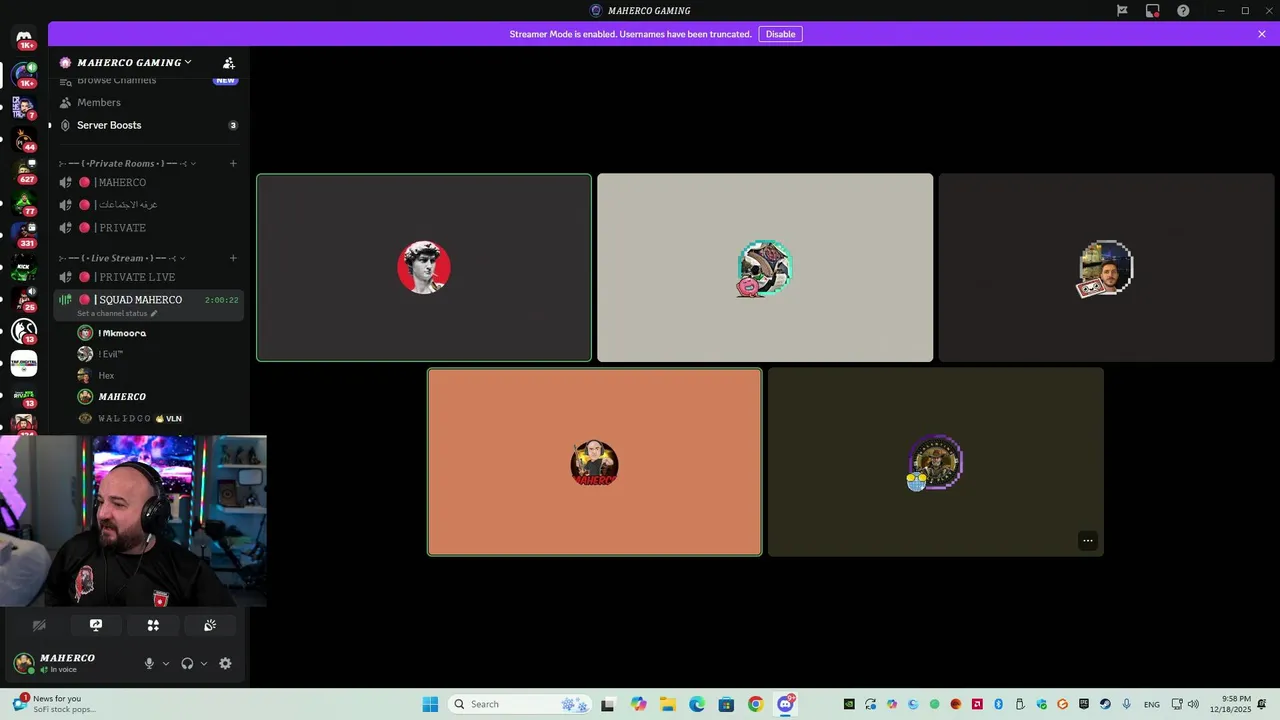Disable Streamer Mode via banner button
The width and height of the screenshot is (1280, 720).
(780, 34)
